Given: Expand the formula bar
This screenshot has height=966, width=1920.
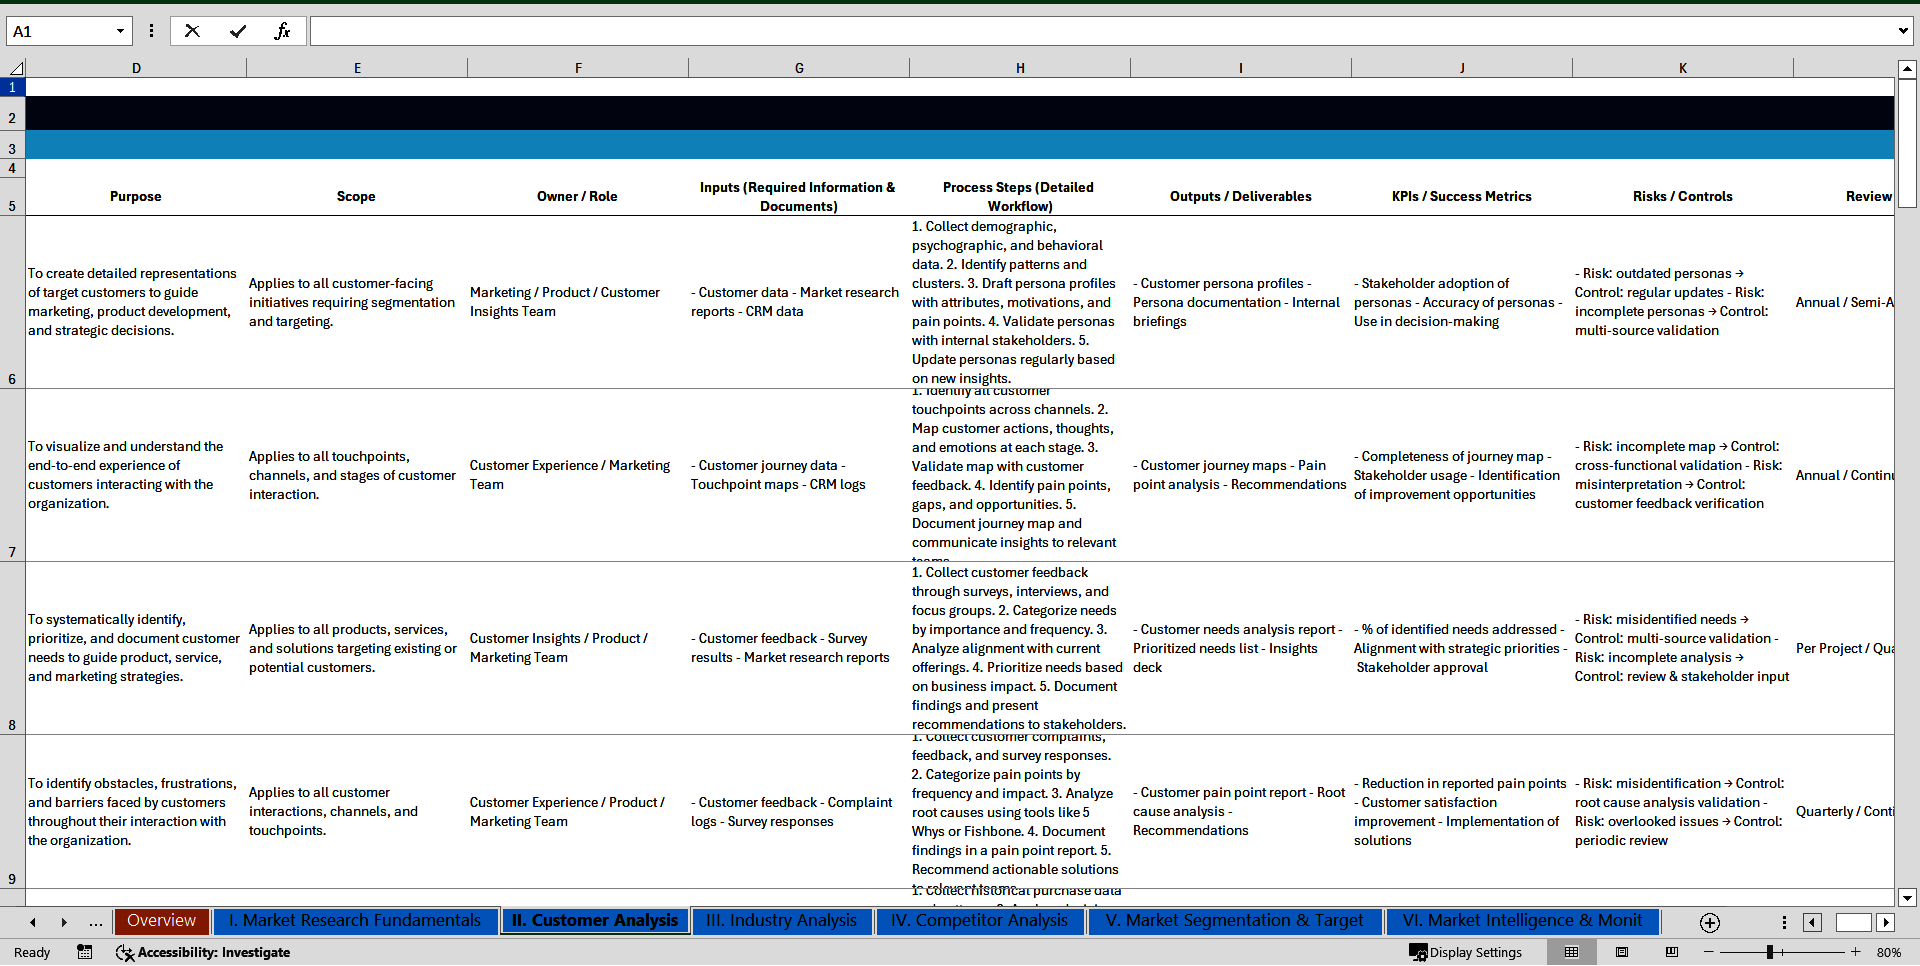Looking at the screenshot, I should point(1902,31).
